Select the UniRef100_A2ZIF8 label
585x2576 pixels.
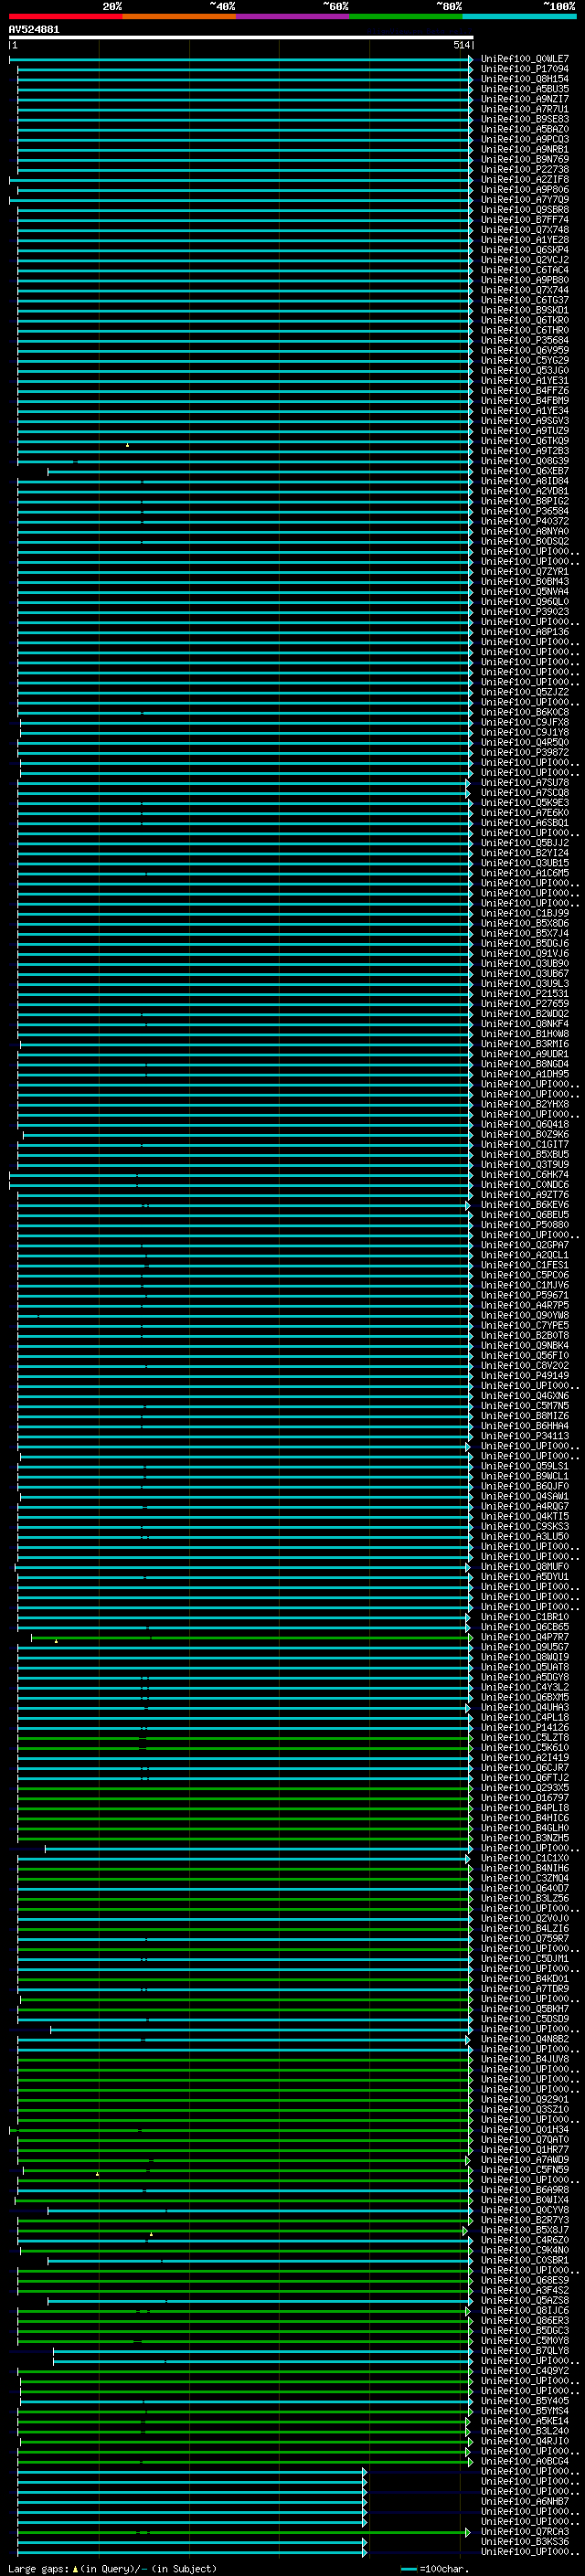(524, 179)
